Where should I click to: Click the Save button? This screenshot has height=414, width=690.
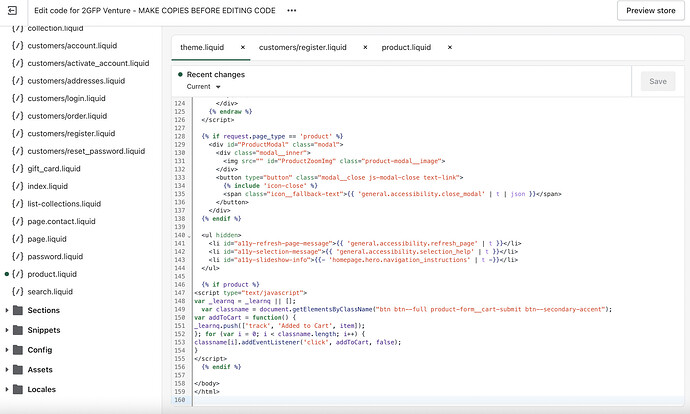point(658,82)
